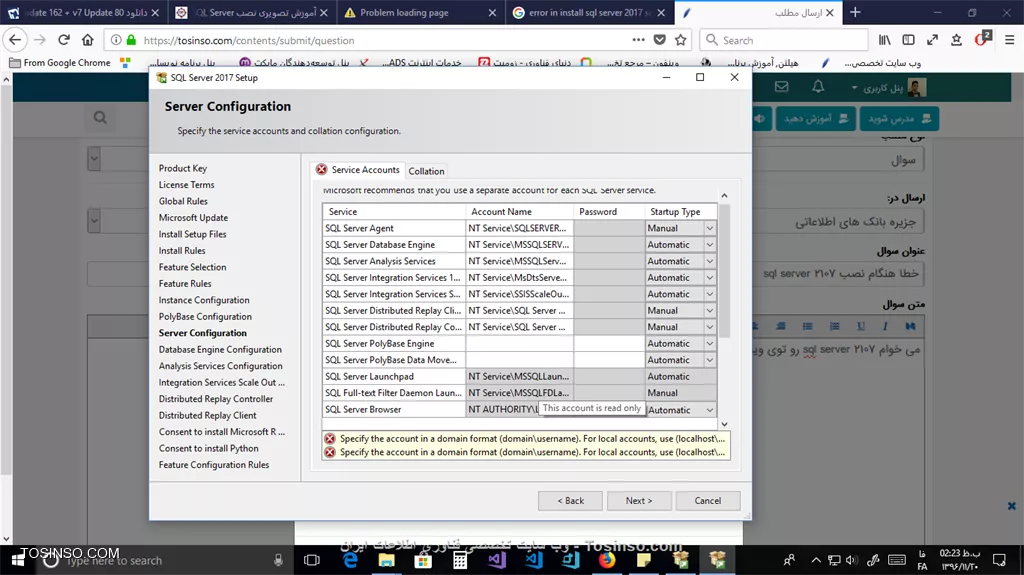Click the messages envelope icon on Tosinso page
1024x575 pixels.
(x=782, y=87)
